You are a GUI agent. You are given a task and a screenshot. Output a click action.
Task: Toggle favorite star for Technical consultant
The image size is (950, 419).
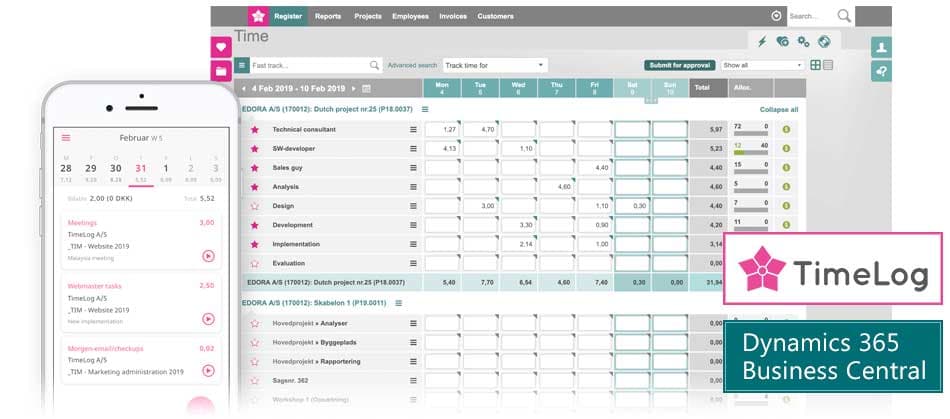pos(254,130)
